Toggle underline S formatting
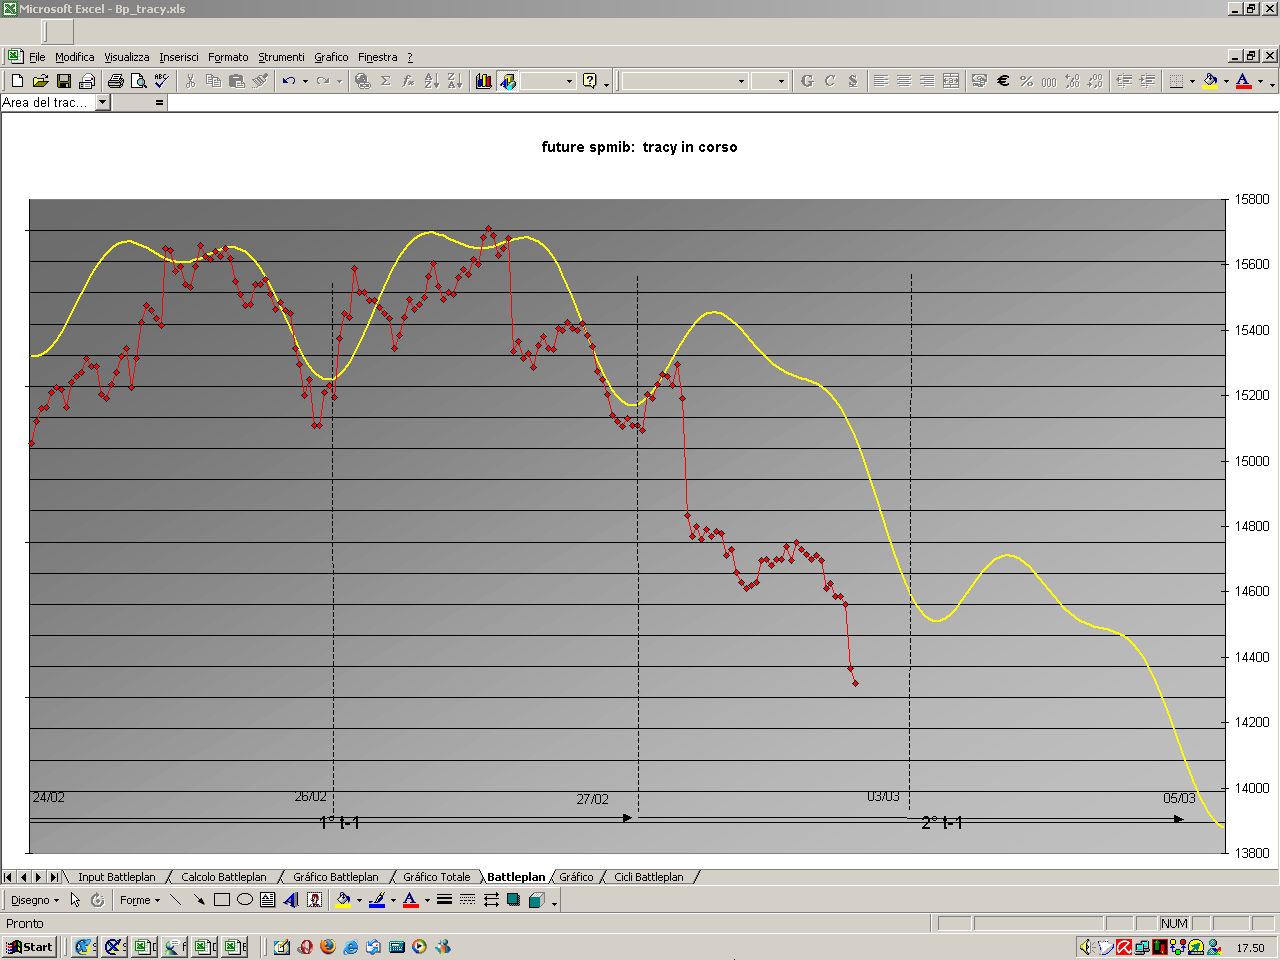 click(853, 81)
